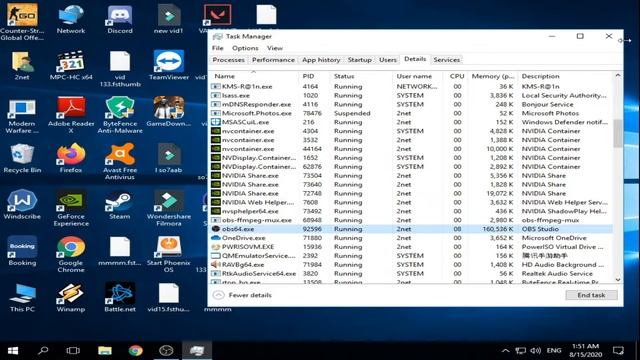Switch to the Processes tab
The width and height of the screenshot is (640, 360).
pyautogui.click(x=229, y=60)
